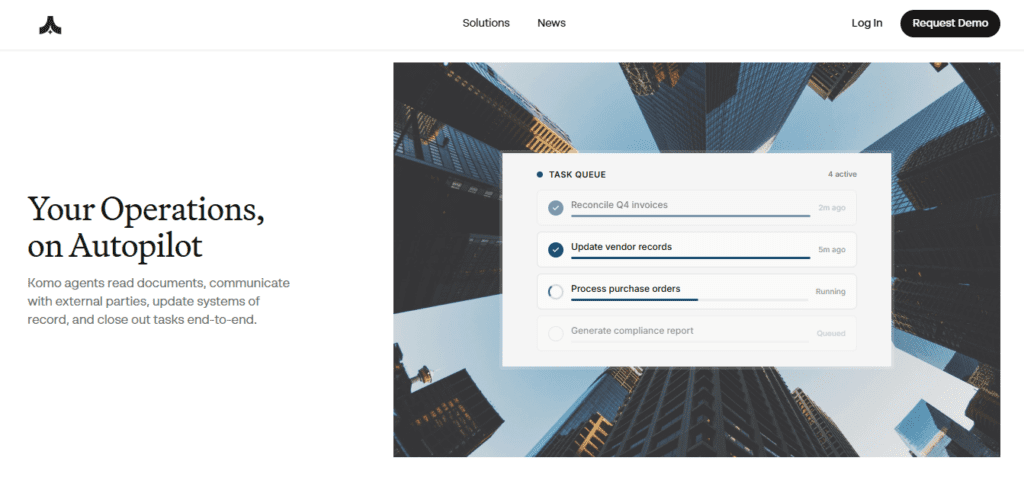Toggle the checkmark for Update vendor records
This screenshot has width=1024, height=477.
[556, 250]
